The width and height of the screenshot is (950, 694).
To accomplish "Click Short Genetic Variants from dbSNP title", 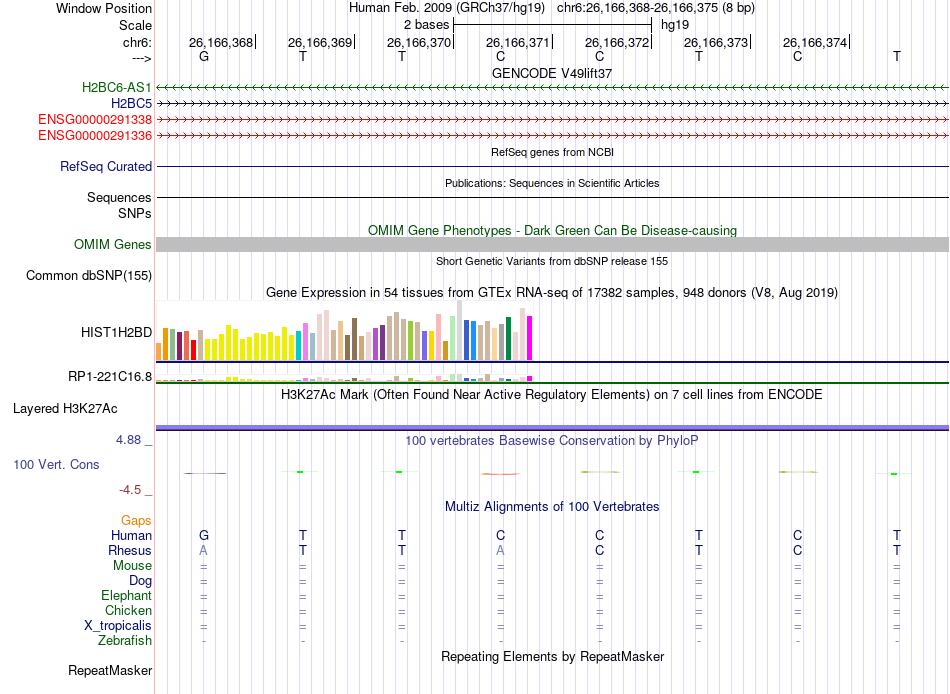I will click(552, 261).
